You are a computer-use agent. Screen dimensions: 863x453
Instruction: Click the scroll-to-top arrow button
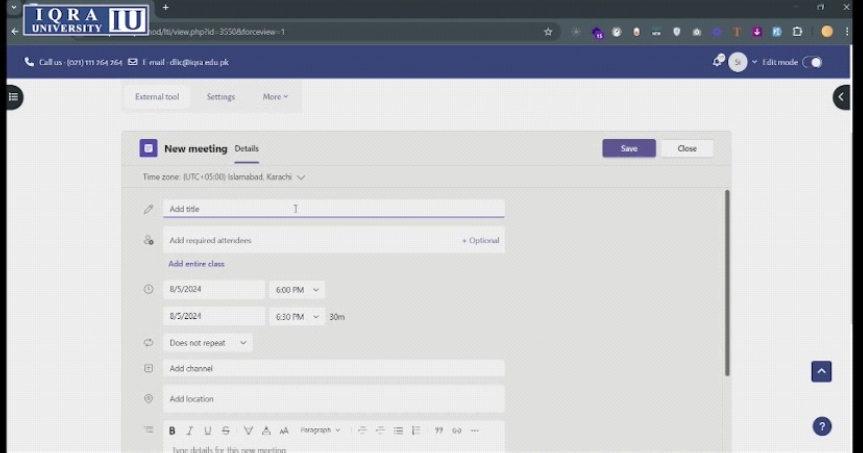pos(821,371)
